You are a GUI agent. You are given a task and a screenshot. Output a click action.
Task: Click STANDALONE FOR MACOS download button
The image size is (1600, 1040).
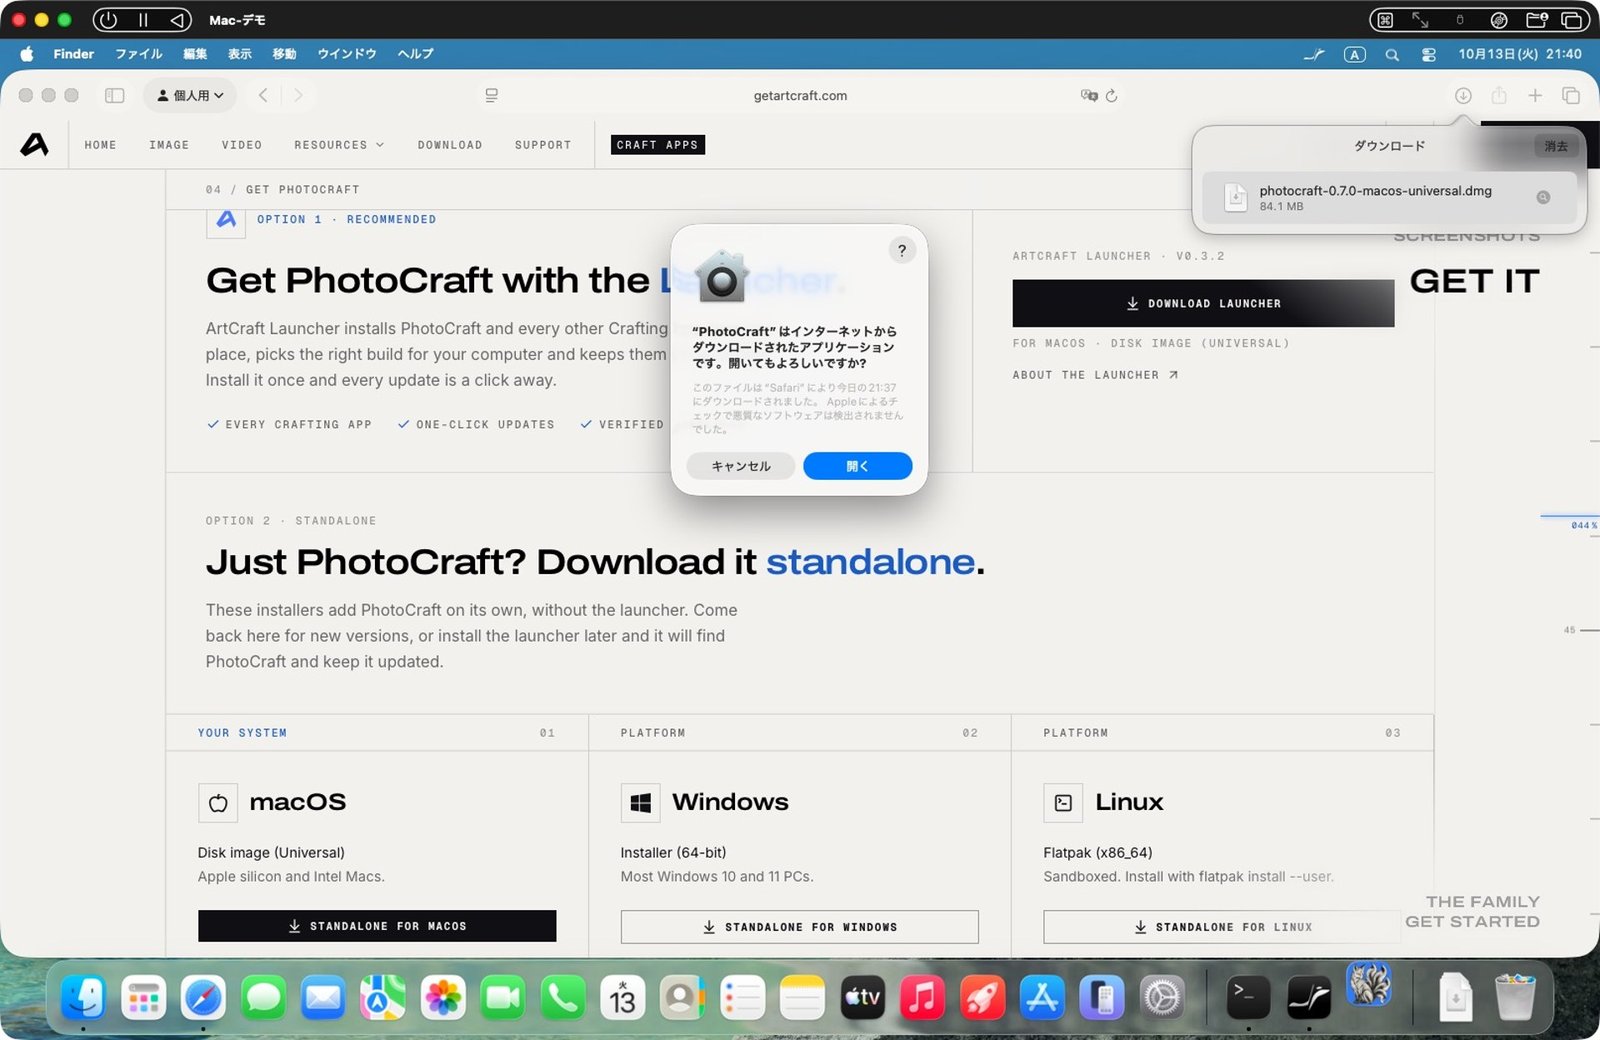pos(377,926)
